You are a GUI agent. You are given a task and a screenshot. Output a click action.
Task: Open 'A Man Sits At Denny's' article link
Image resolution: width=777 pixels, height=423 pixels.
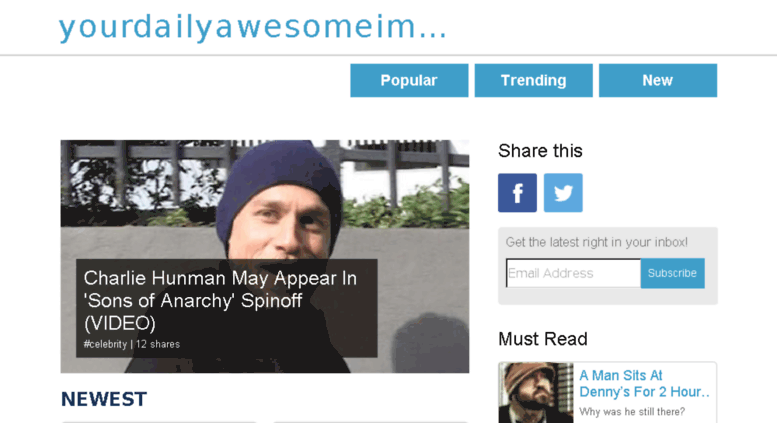tap(644, 383)
